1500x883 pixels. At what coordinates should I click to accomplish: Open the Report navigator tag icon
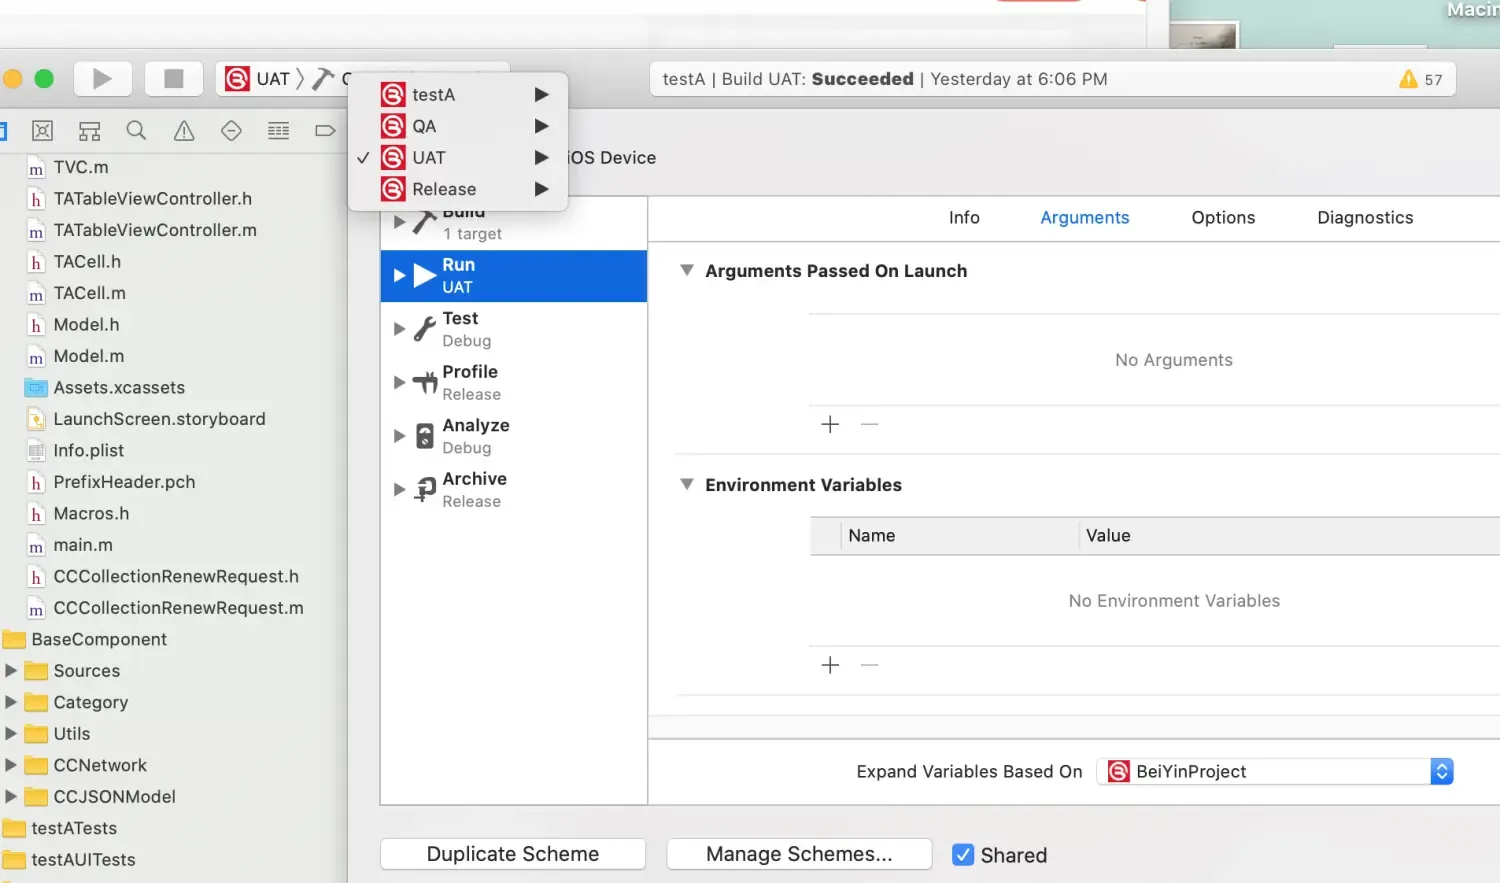(325, 130)
